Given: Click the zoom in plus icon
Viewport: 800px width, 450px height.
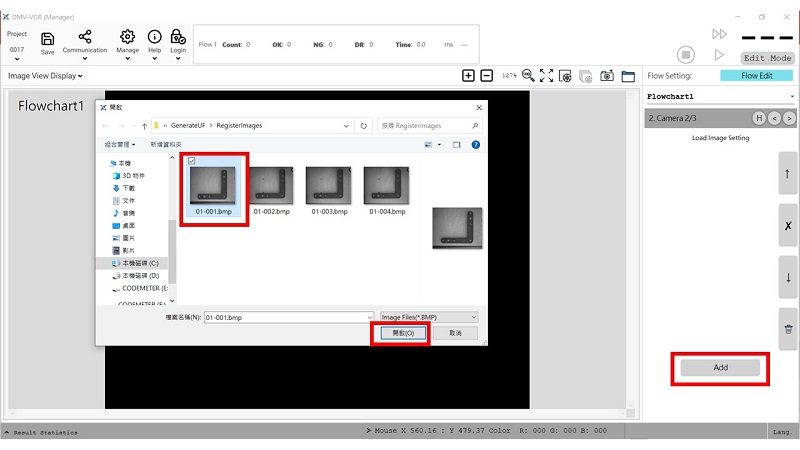Looking at the screenshot, I should click(x=468, y=76).
